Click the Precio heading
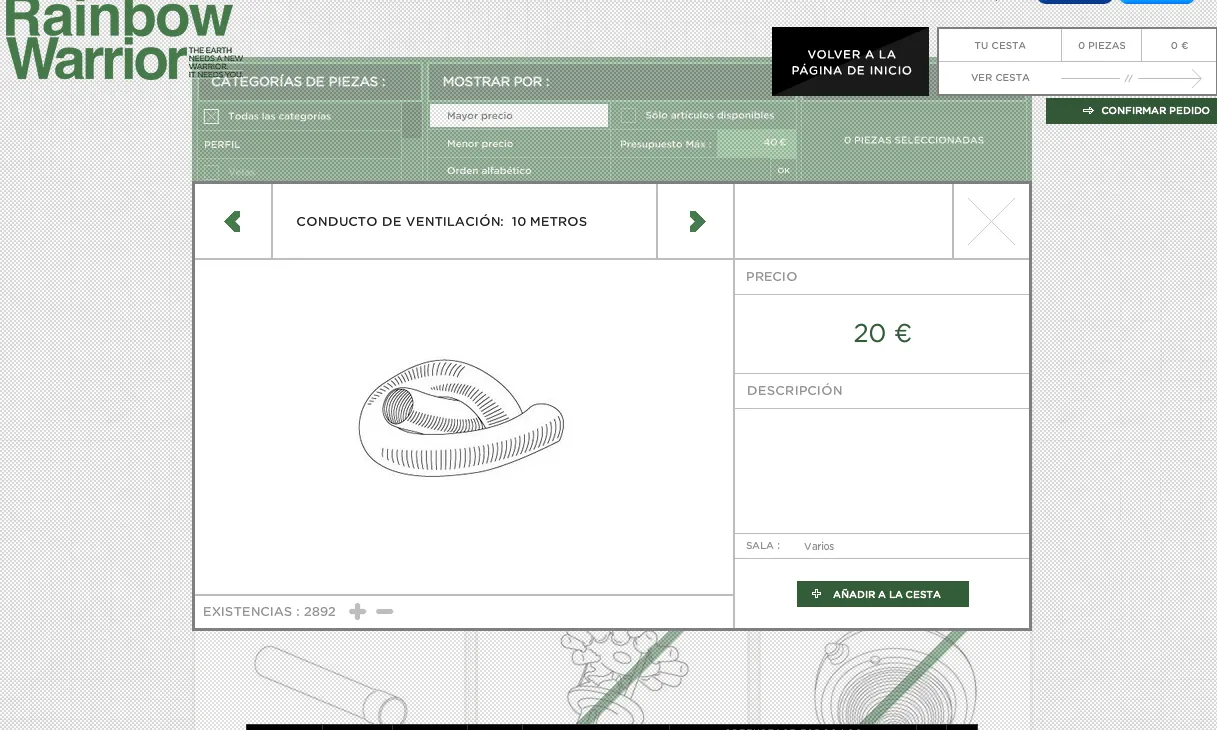The image size is (1217, 730). tap(772, 277)
